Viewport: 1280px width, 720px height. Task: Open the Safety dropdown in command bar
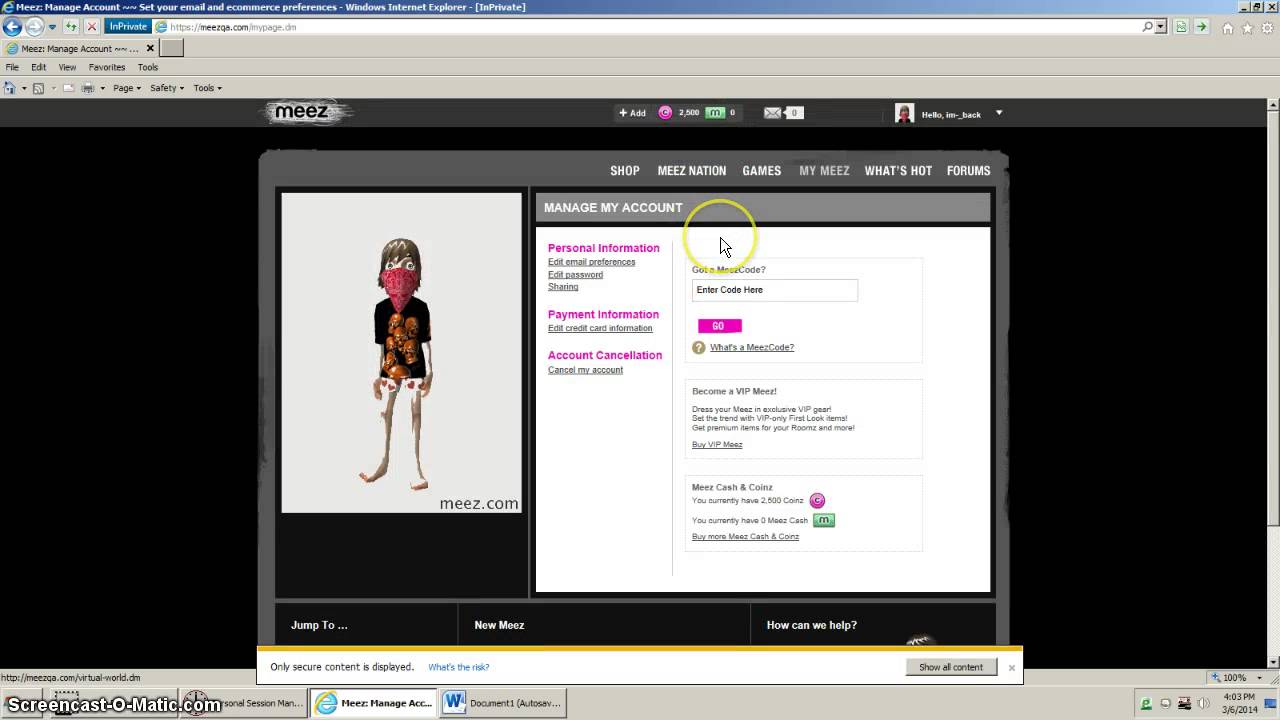pyautogui.click(x=167, y=88)
